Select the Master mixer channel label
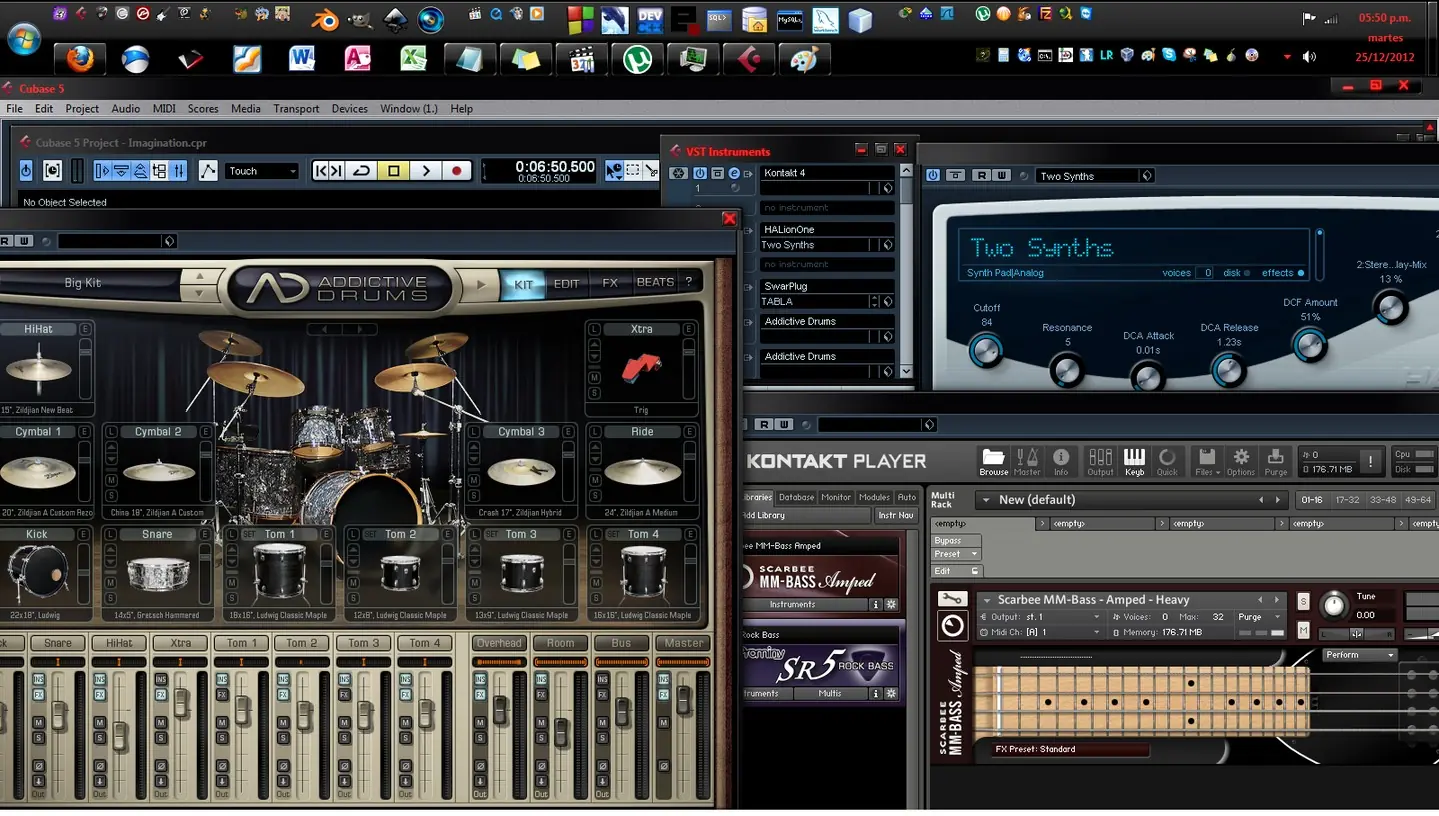Screen dimensions: 1439x816 click(x=684, y=643)
